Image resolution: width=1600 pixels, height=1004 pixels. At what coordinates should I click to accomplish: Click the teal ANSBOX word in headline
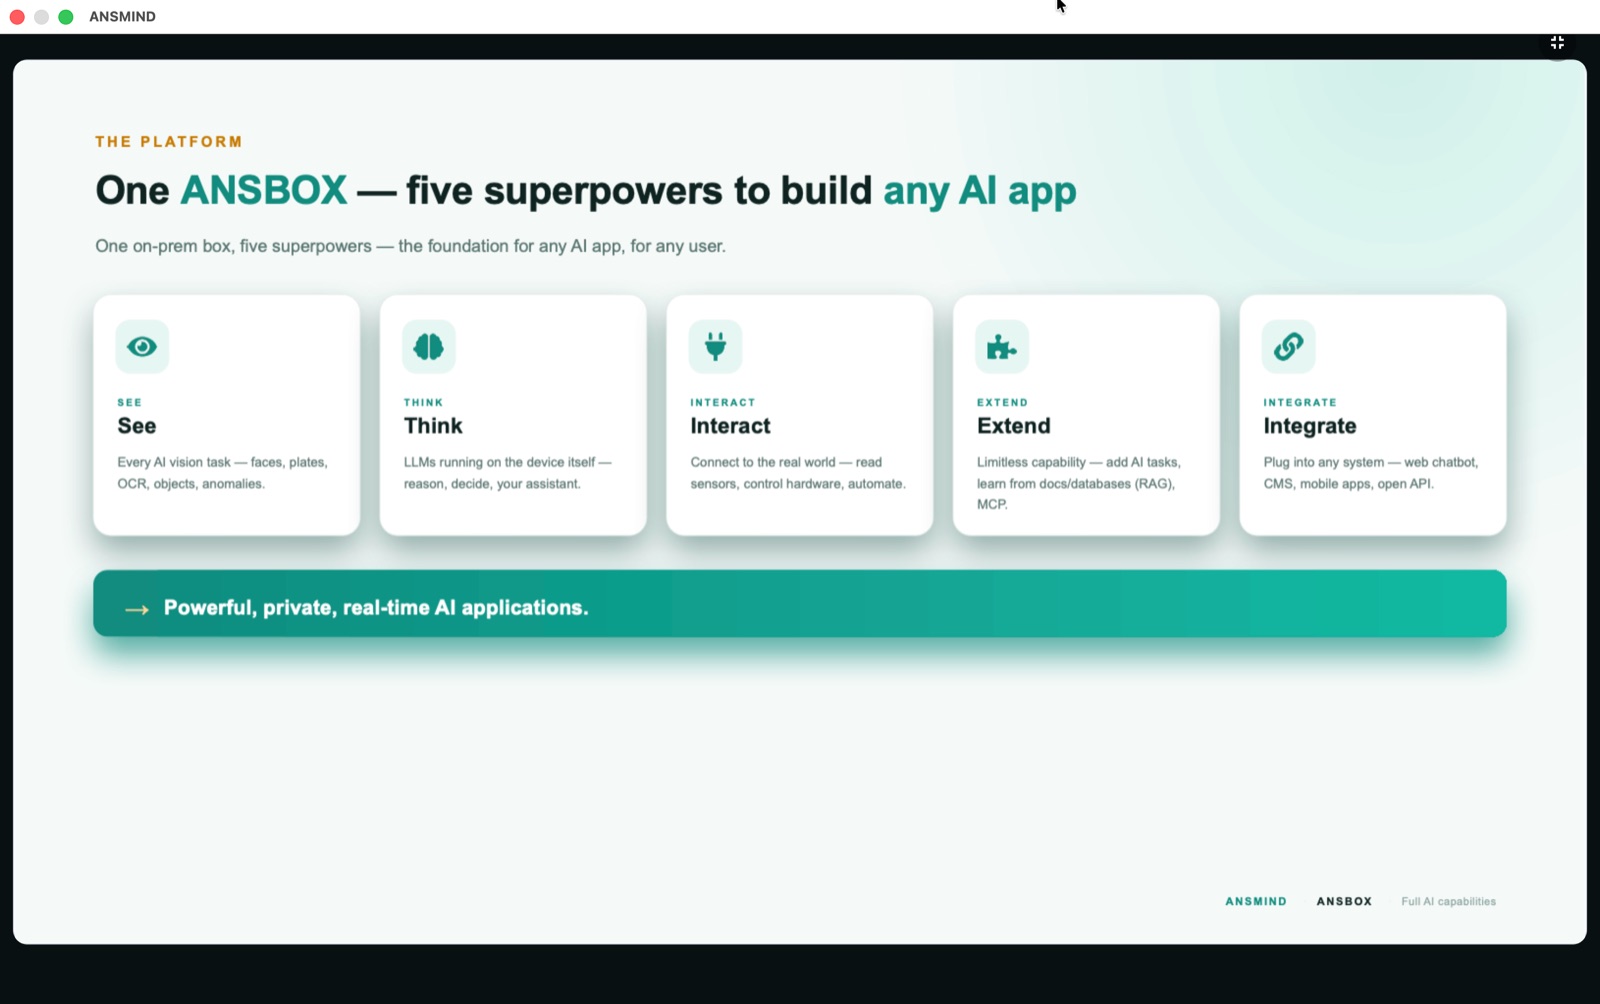(264, 190)
